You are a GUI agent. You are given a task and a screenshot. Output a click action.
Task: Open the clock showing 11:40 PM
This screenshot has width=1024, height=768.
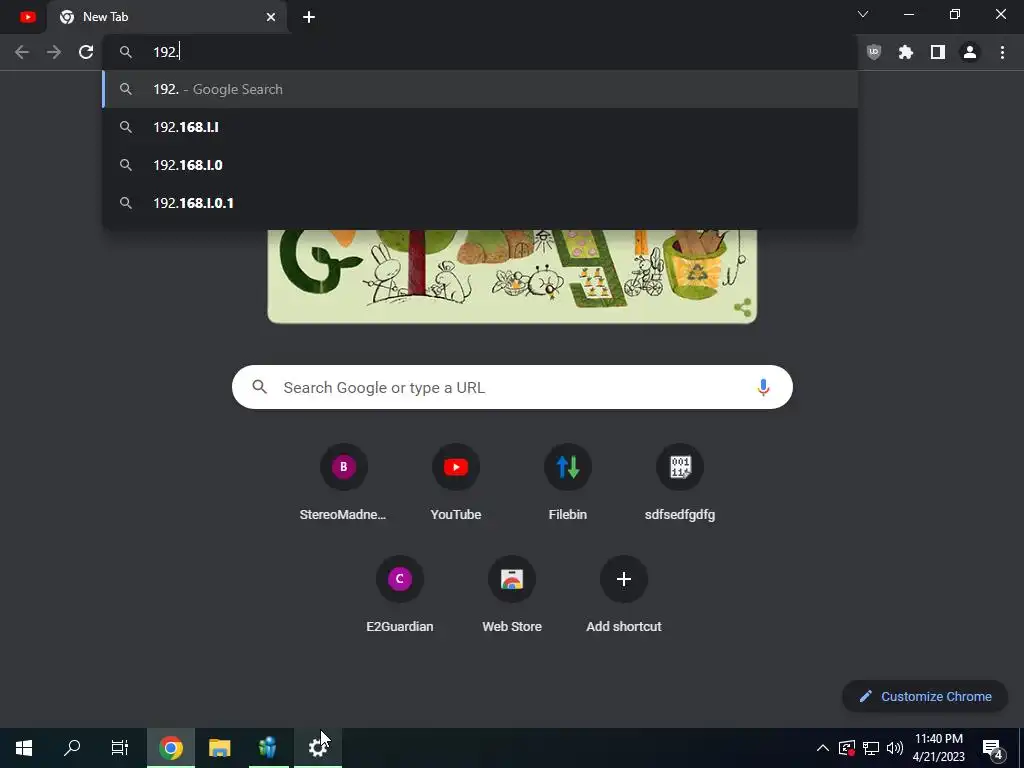(x=938, y=748)
